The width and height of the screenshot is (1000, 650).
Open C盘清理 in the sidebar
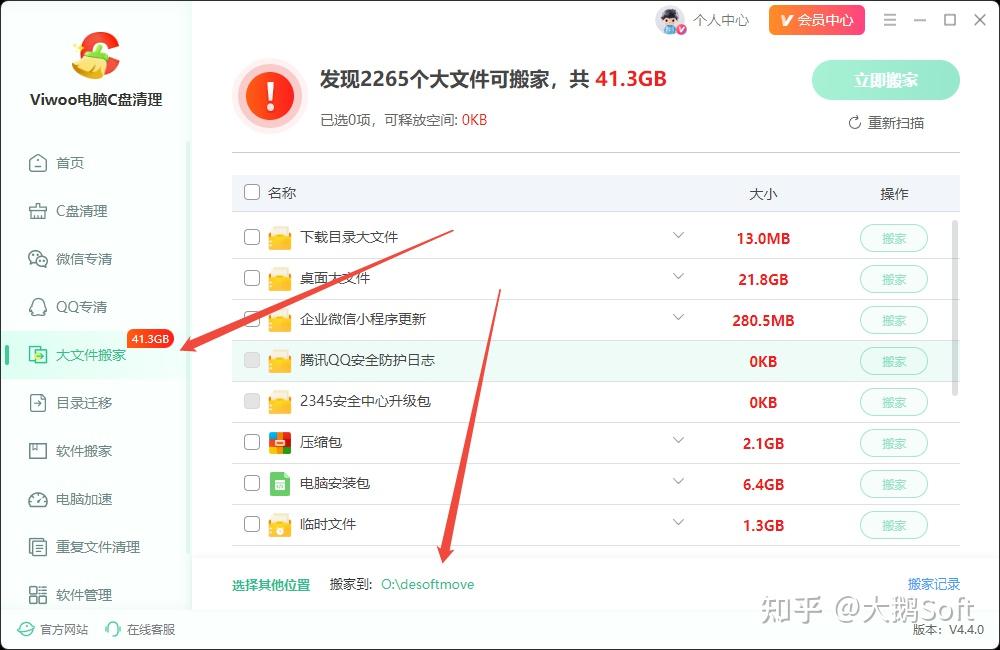pos(82,211)
